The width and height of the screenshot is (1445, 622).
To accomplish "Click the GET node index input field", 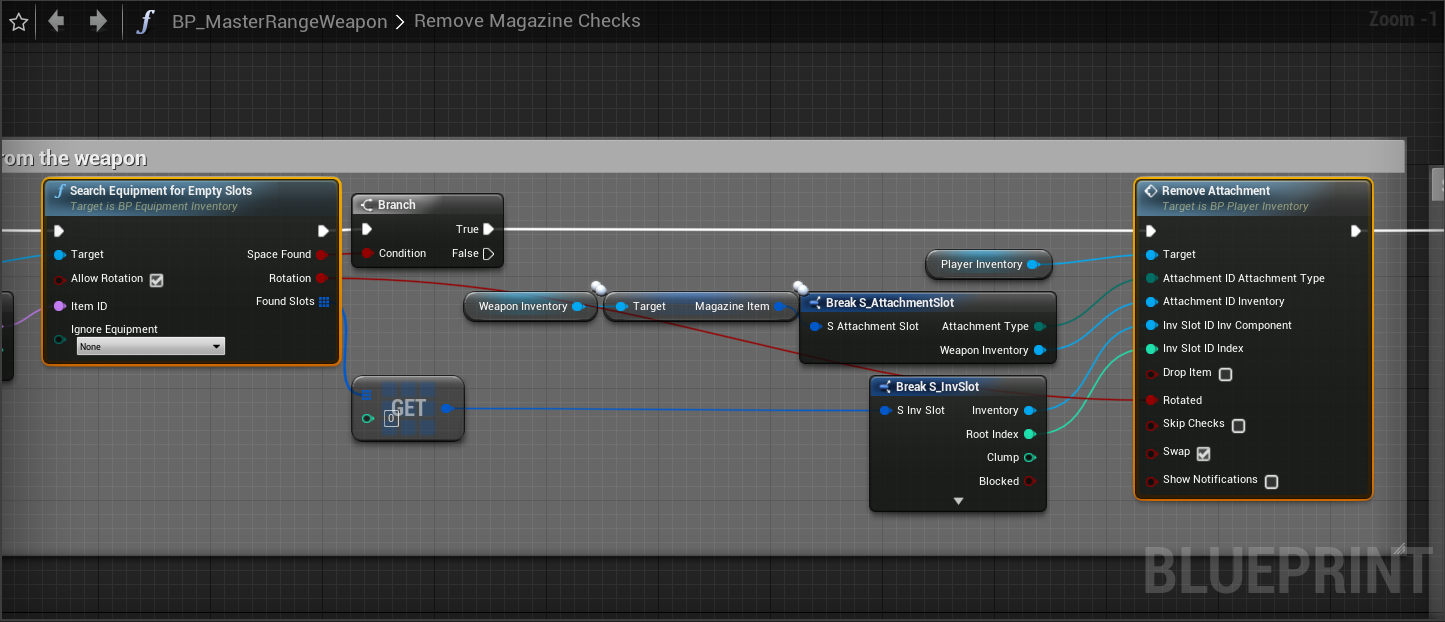I will pyautogui.click(x=391, y=419).
